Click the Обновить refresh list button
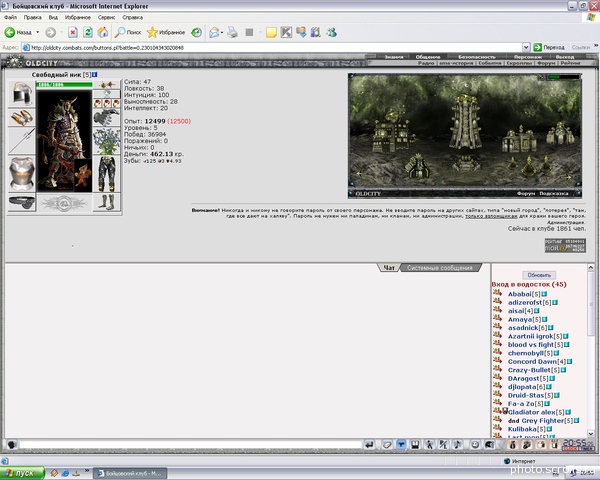600x480 pixels. pos(539,275)
